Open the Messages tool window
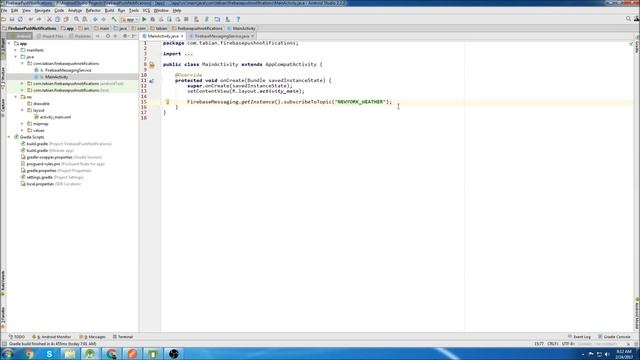Screen dimensions: 640x360 point(93,337)
